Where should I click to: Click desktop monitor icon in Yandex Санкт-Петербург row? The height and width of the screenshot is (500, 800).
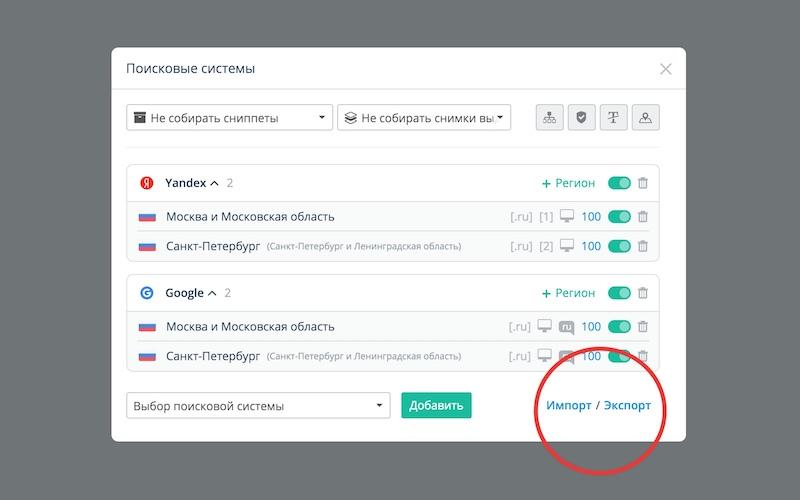coord(567,246)
